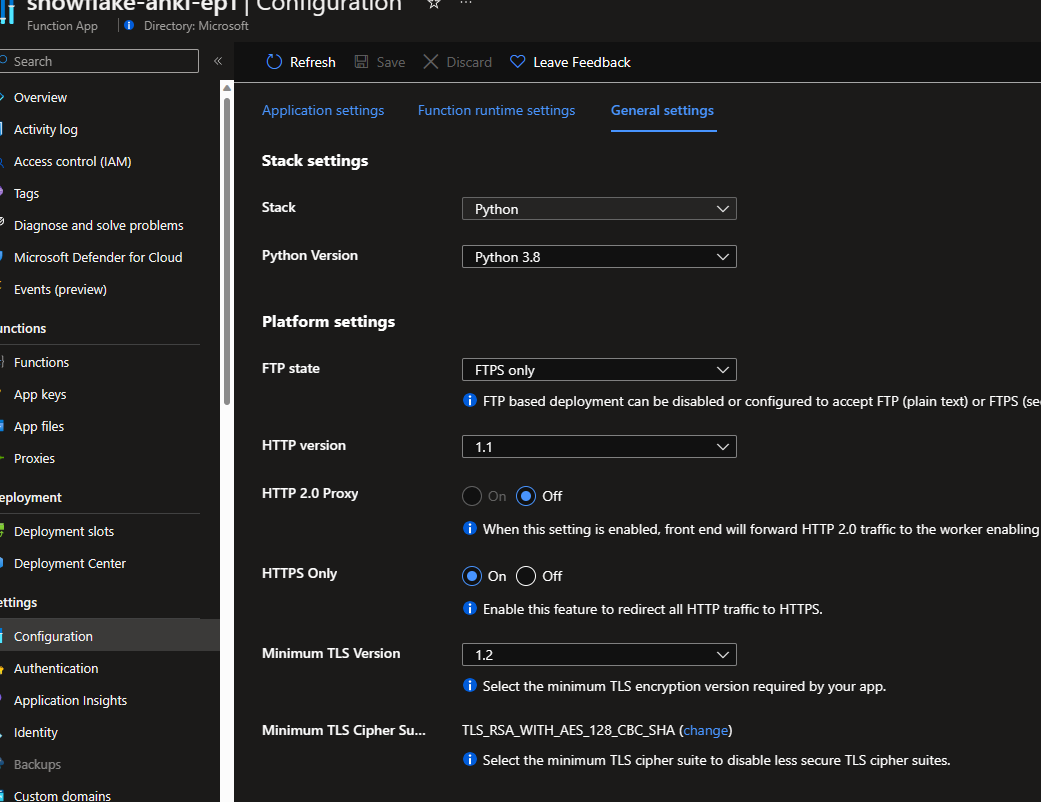Viewport: 1041px width, 802px height.
Task: Turn on HTTP 2.0 Proxy
Action: click(471, 496)
